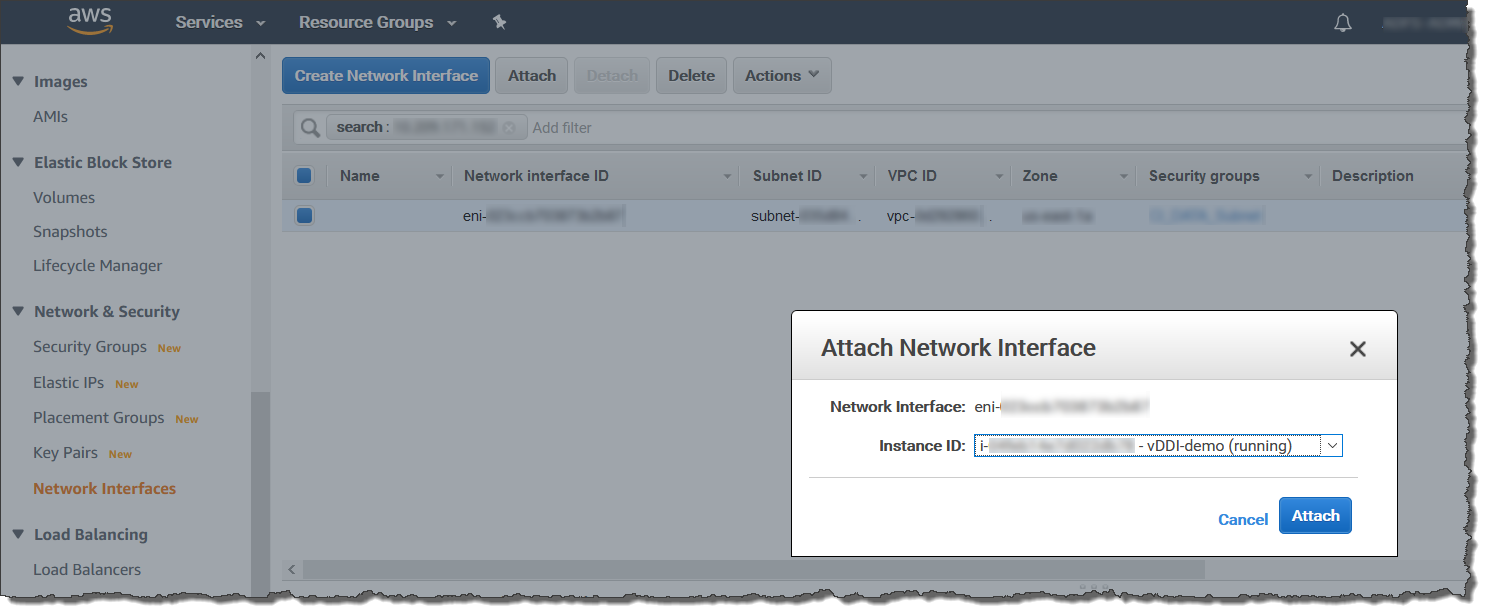
Task: Click the search magnifier icon
Action: tap(310, 127)
